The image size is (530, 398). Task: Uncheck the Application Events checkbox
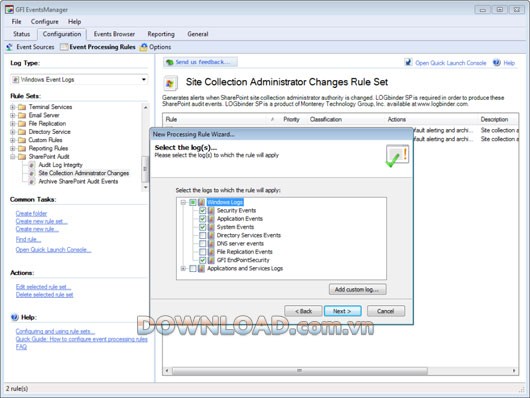(202, 219)
